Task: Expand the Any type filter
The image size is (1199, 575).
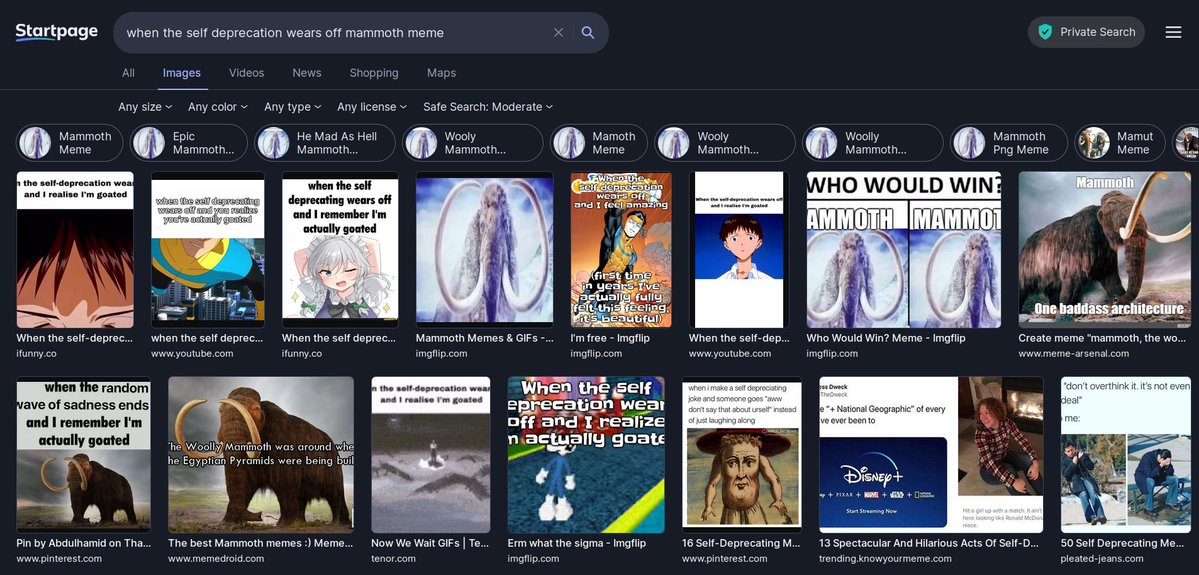Action: point(293,107)
